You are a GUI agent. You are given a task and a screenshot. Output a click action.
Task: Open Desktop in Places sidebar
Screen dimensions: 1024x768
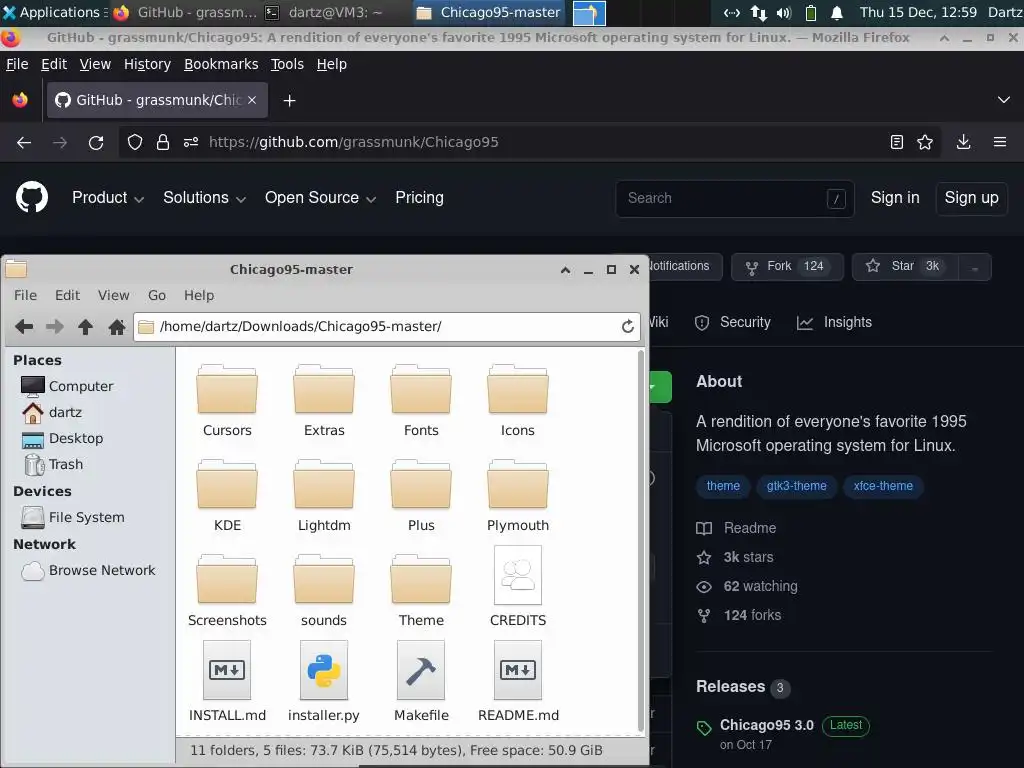[x=63, y=438]
